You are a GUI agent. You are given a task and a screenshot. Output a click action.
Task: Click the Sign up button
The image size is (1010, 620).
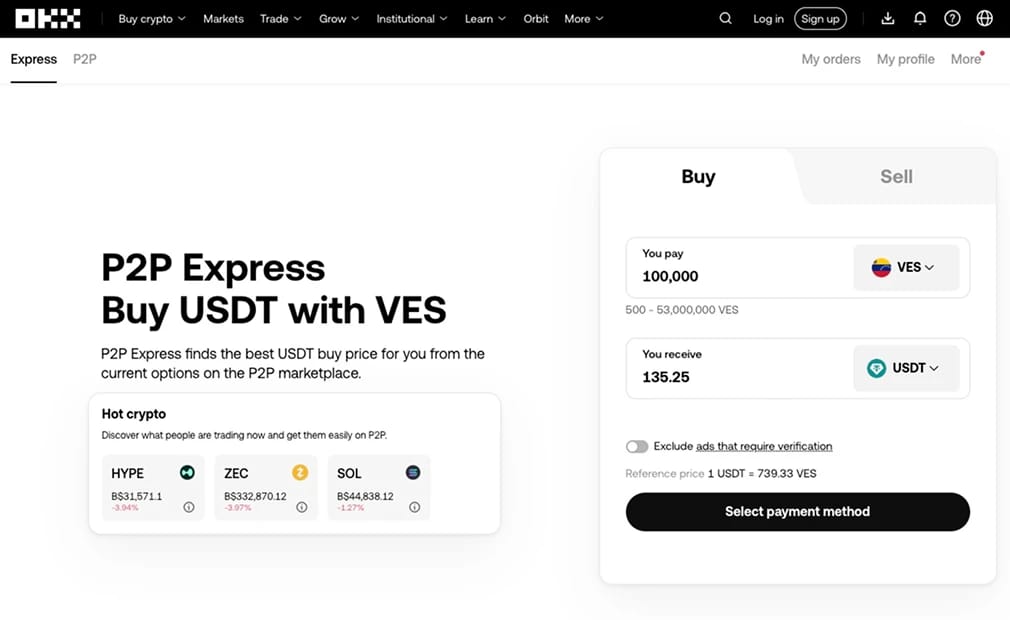[820, 19]
